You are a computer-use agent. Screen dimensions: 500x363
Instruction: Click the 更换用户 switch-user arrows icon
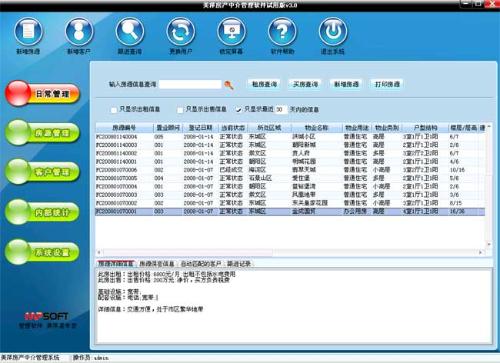[181, 32]
